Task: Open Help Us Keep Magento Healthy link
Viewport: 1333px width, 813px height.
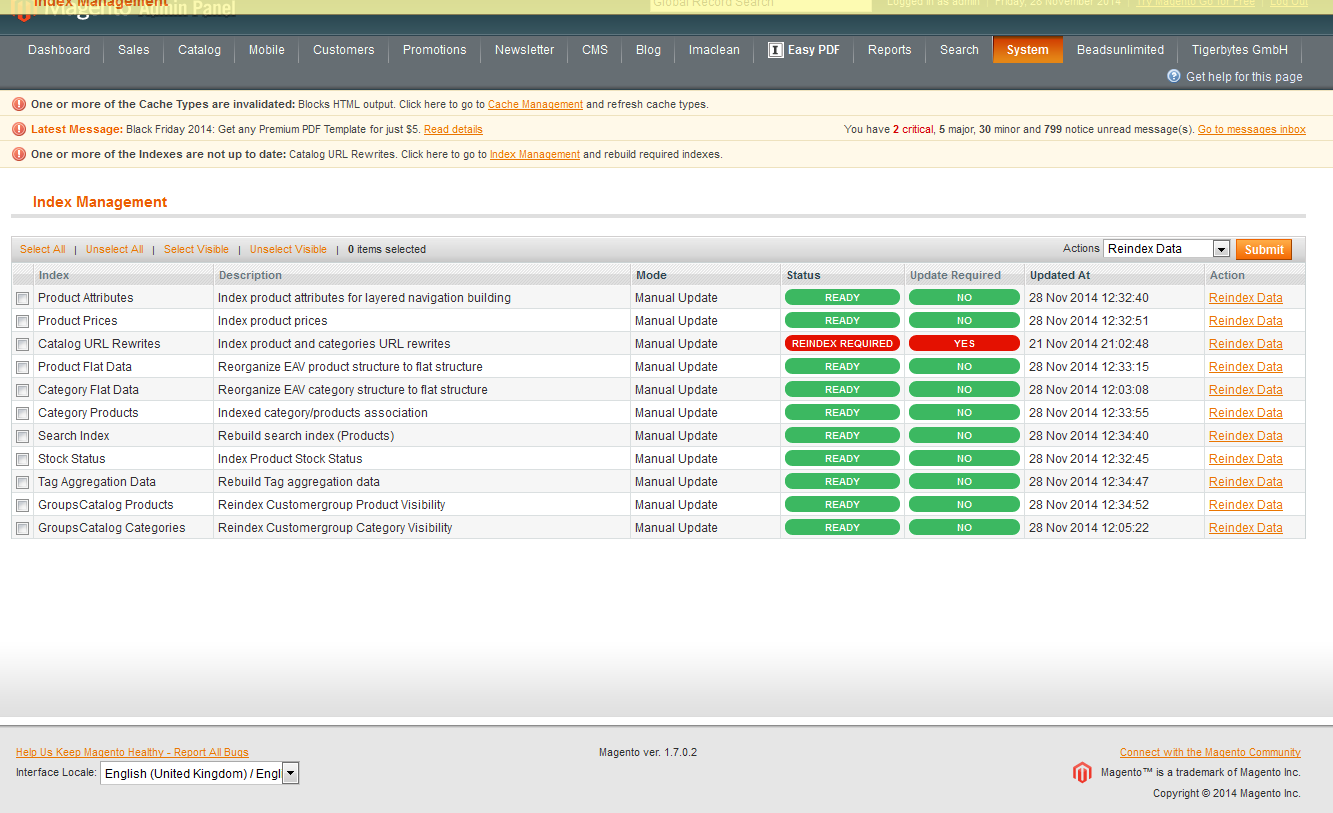Action: pos(132,753)
